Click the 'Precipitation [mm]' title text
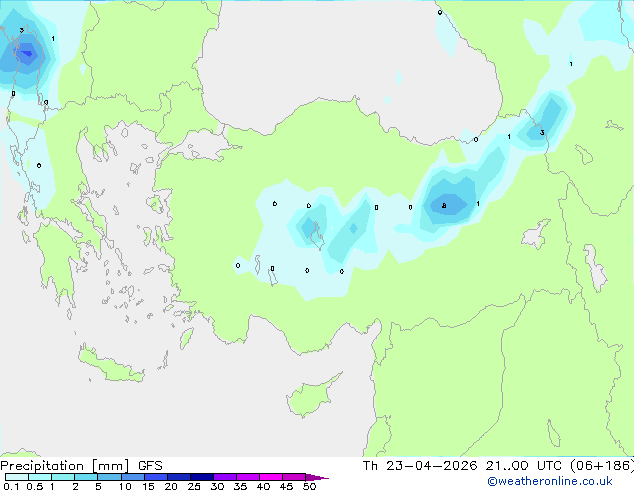The height and width of the screenshot is (490, 634). click(65, 466)
